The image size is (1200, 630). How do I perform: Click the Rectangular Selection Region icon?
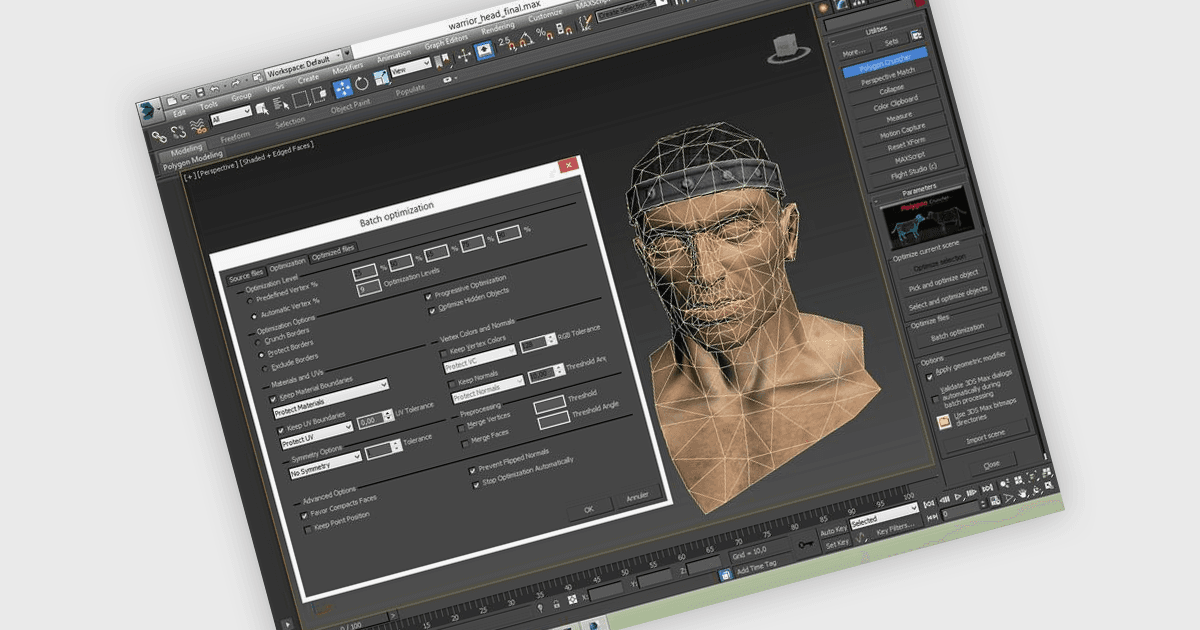tap(301, 99)
